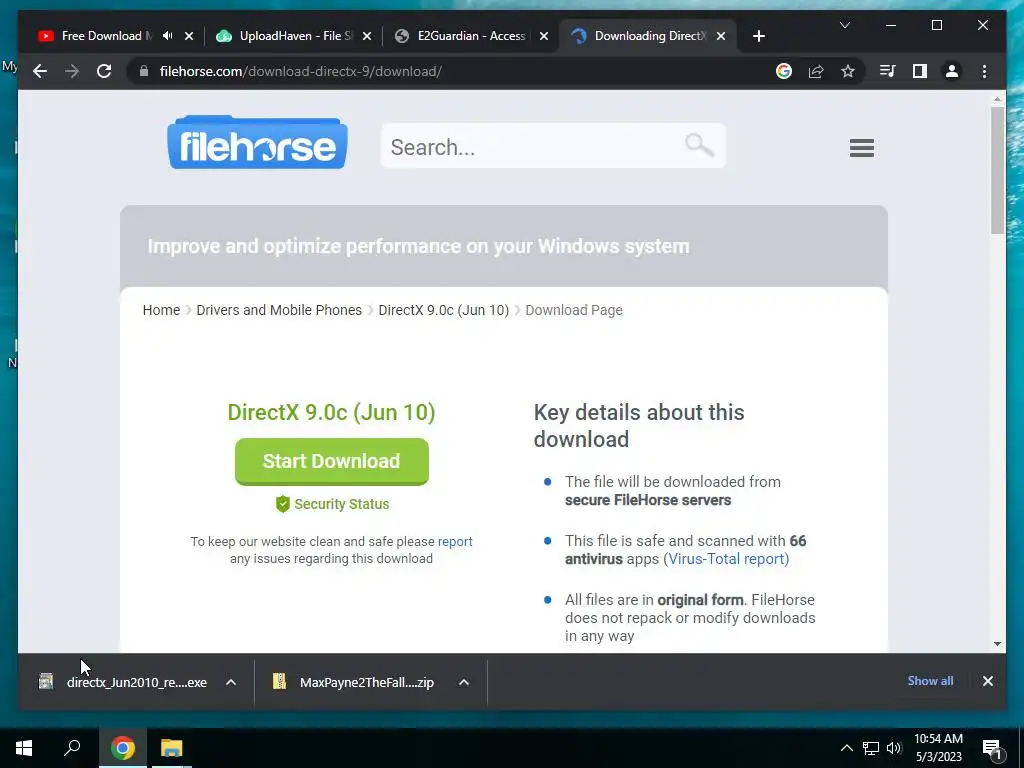Click the report link
Image resolution: width=1024 pixels, height=768 pixels.
[455, 541]
